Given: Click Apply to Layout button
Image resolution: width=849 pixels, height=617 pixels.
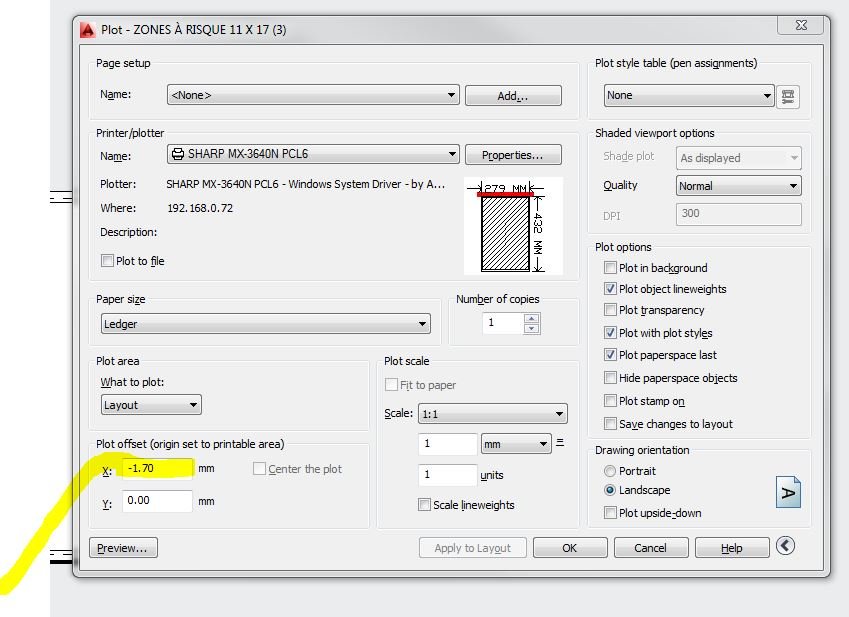Looking at the screenshot, I should coord(473,548).
